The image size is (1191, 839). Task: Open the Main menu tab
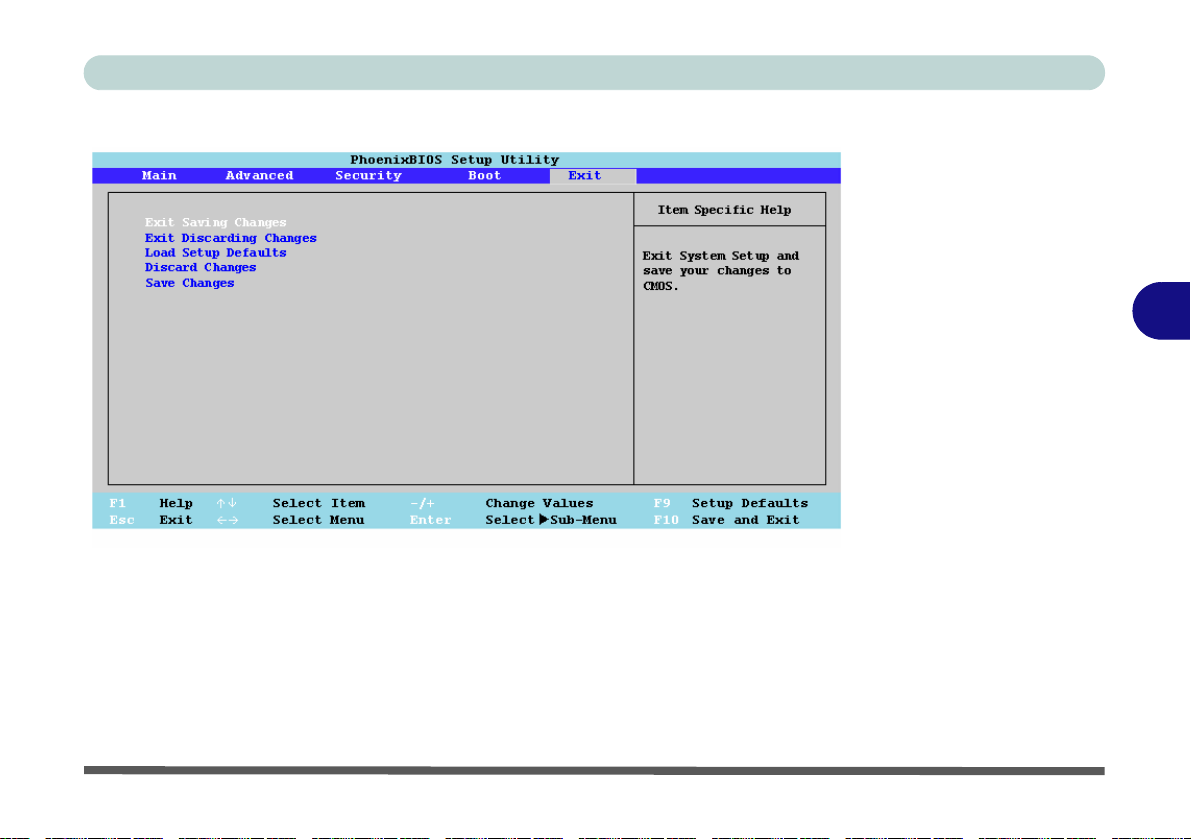(x=159, y=175)
